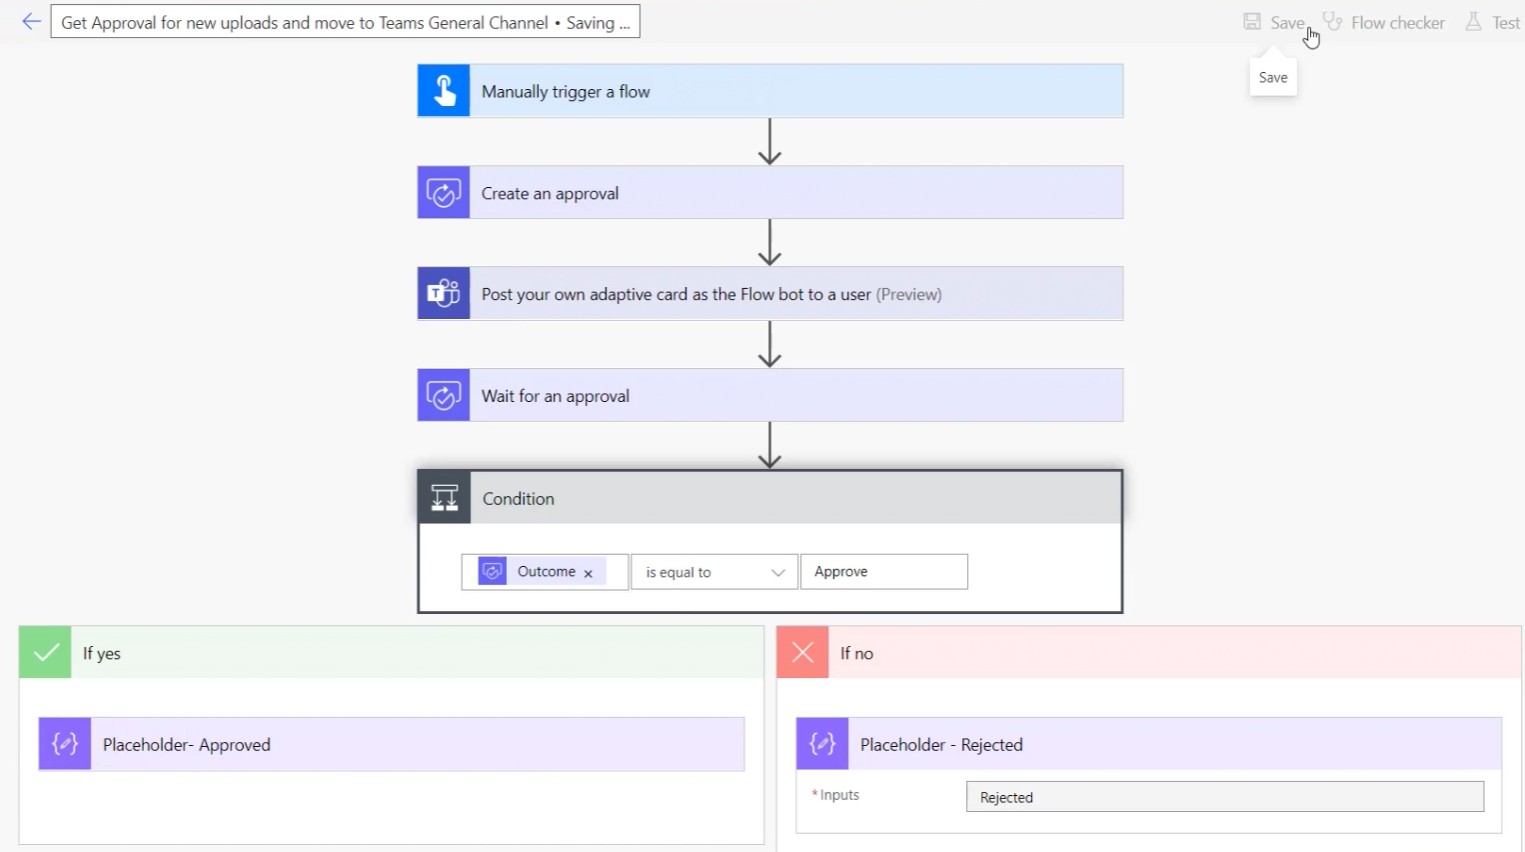Click the Approve value field
The height and width of the screenshot is (852, 1525).
(x=884, y=572)
